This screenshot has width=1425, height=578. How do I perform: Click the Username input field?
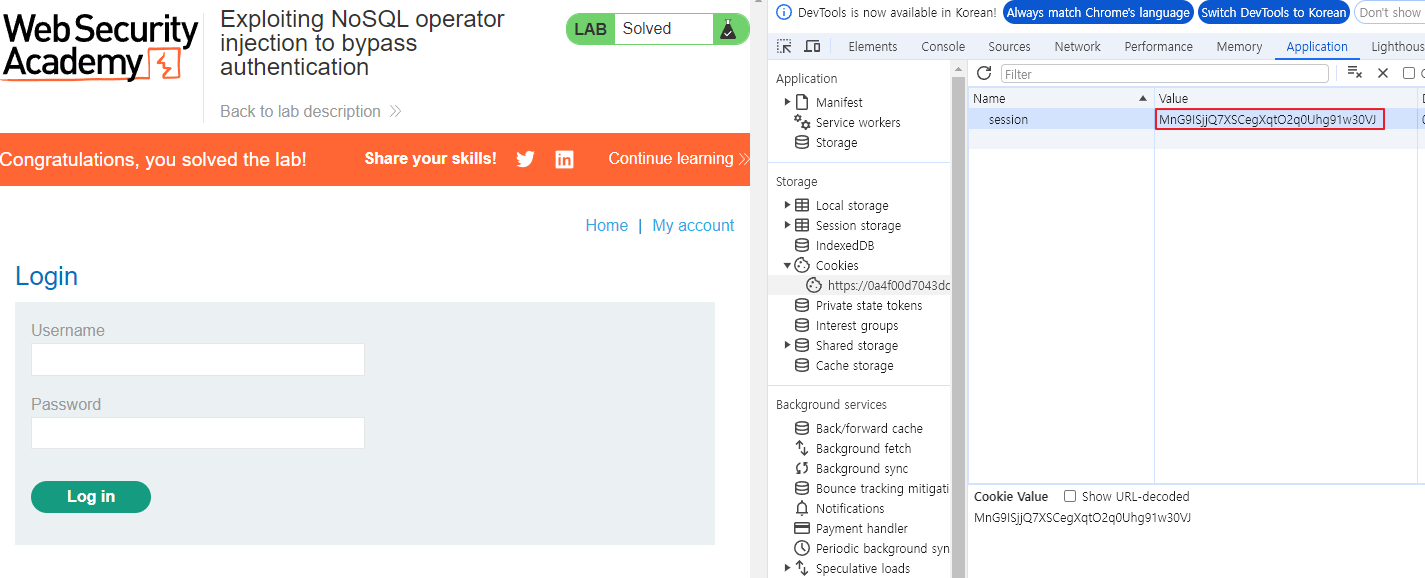pos(198,359)
